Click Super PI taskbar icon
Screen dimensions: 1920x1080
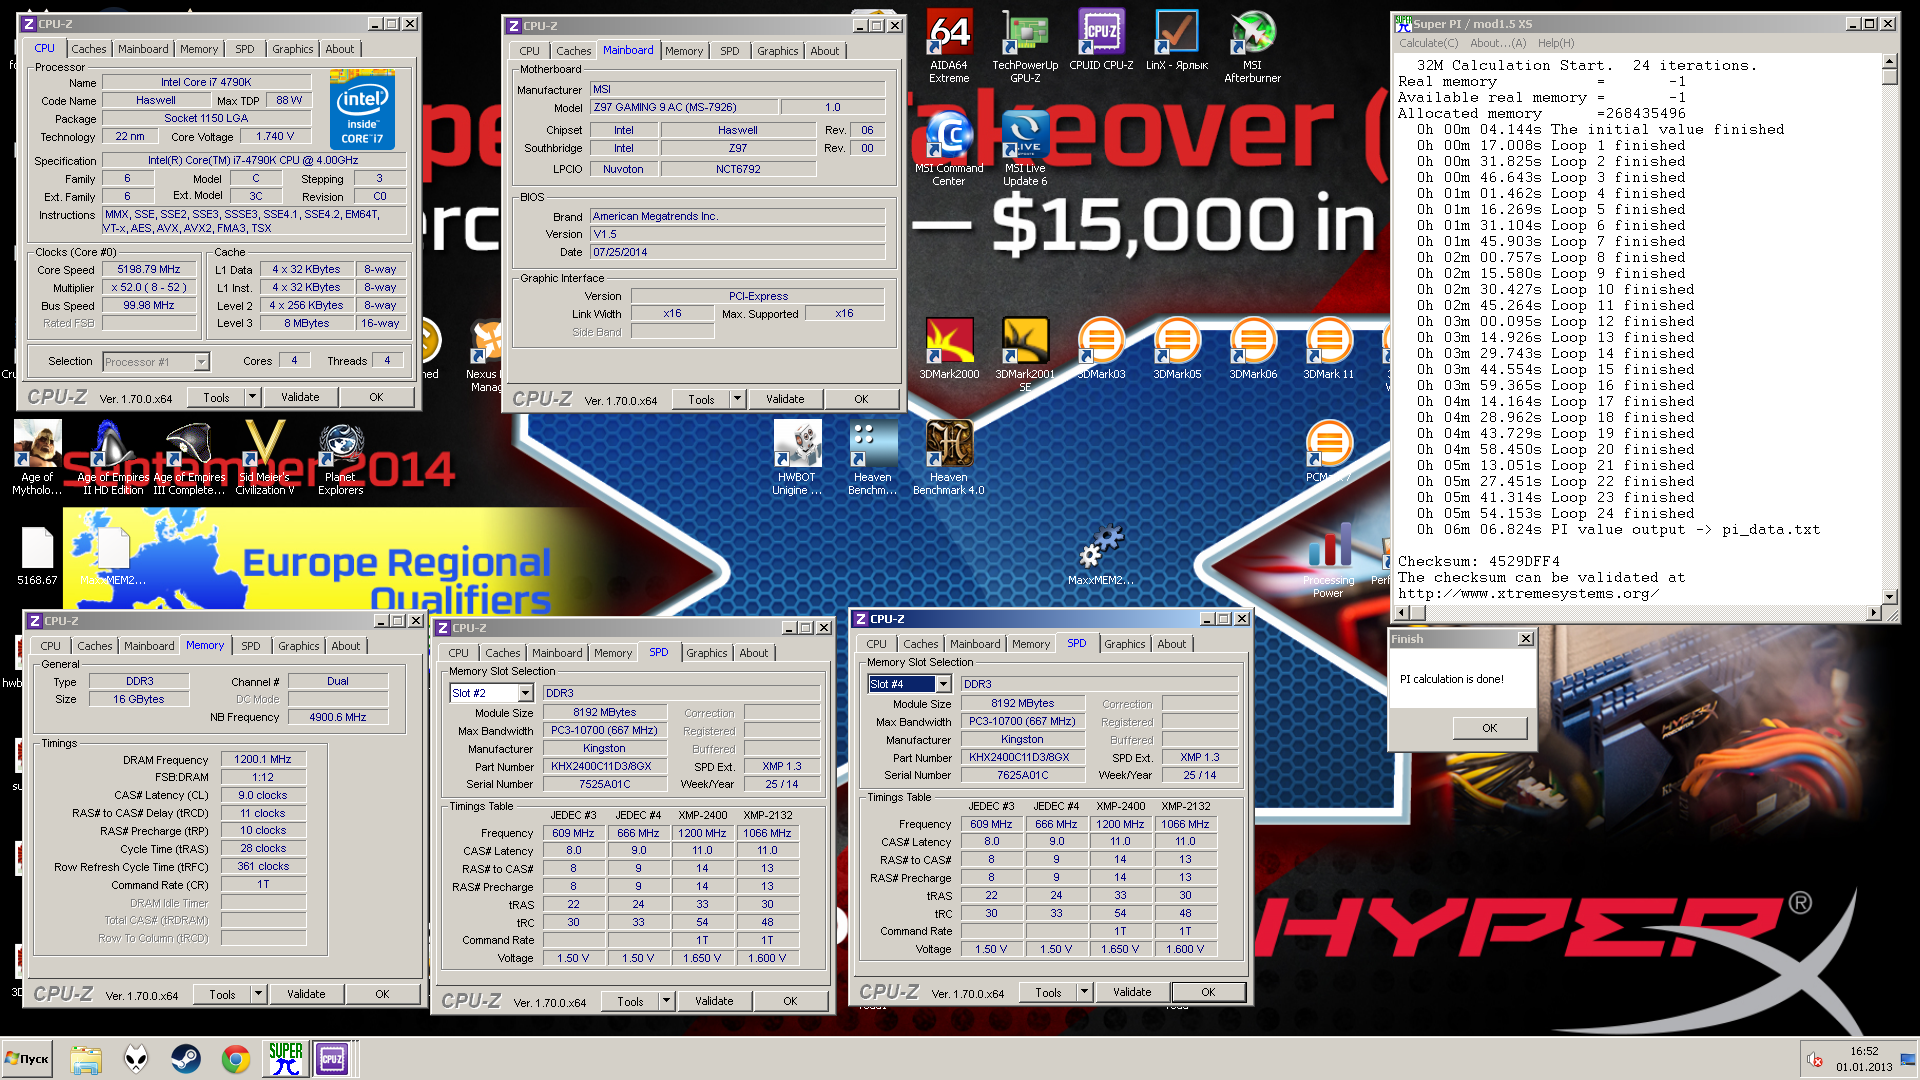(285, 1058)
